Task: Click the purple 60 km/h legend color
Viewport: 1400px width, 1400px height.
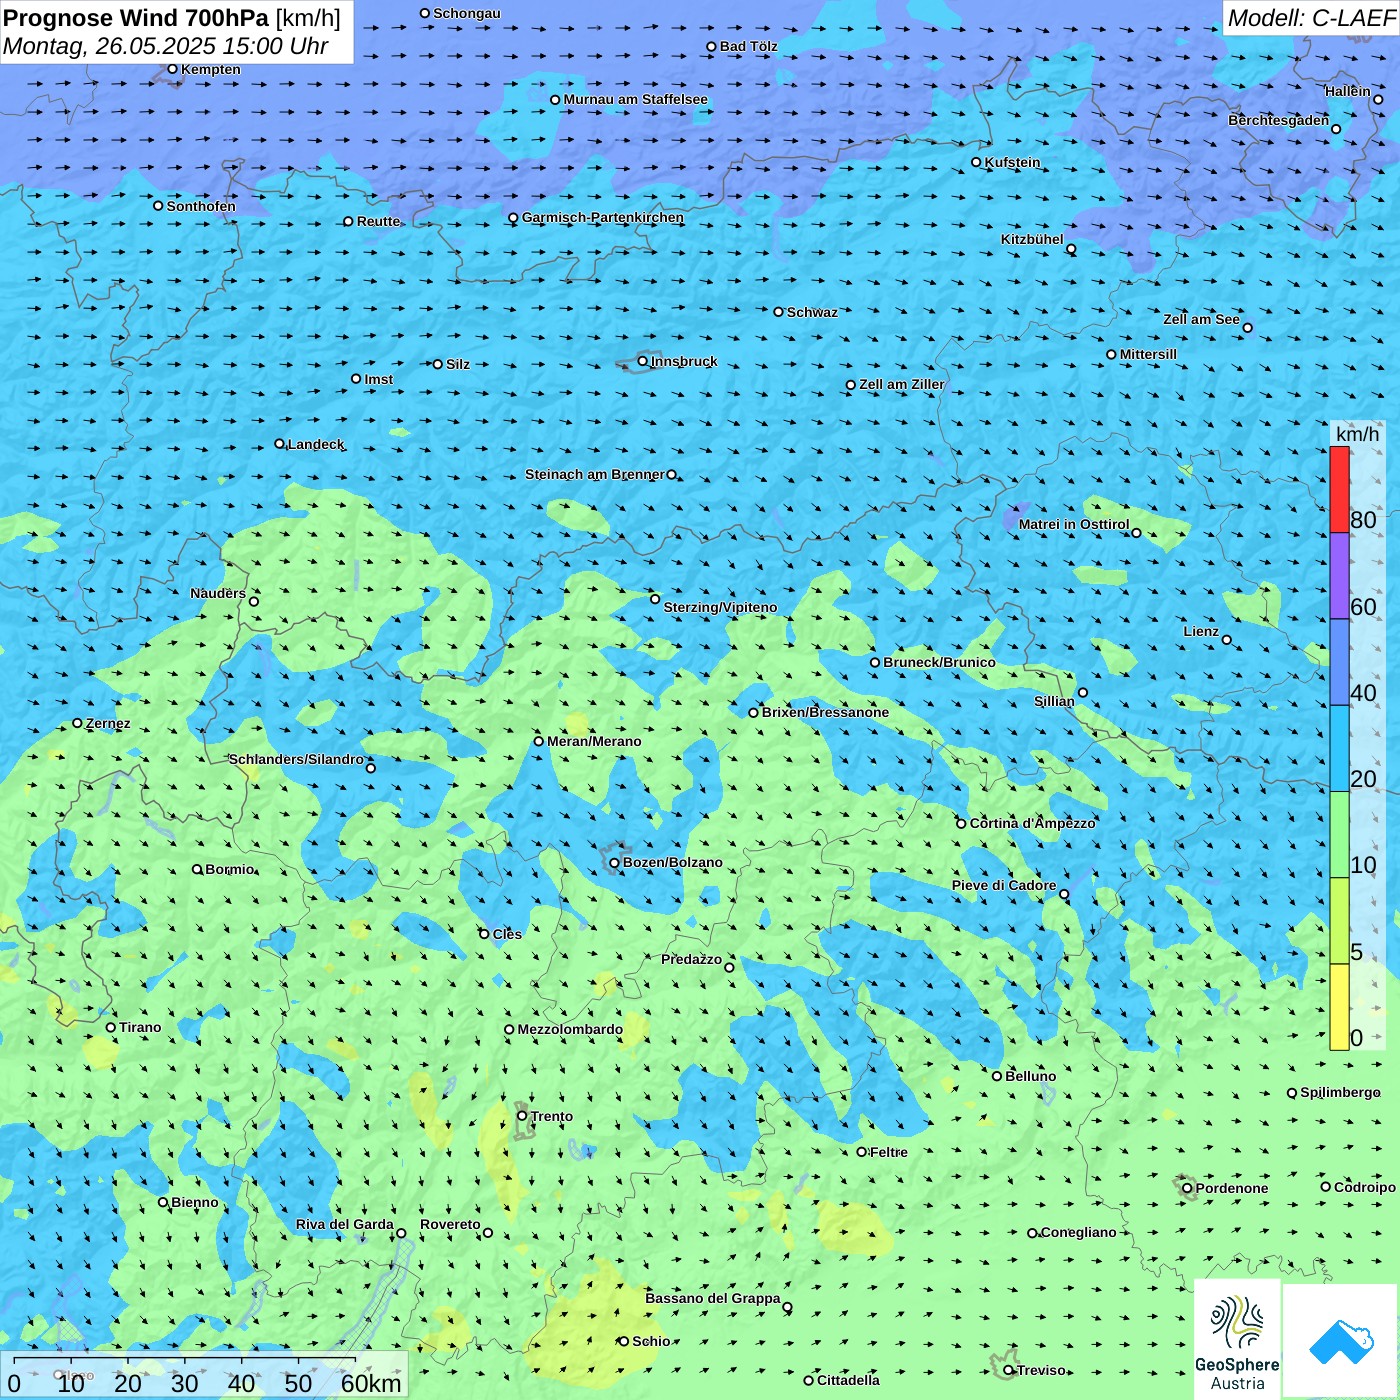Action: pyautogui.click(x=1339, y=576)
